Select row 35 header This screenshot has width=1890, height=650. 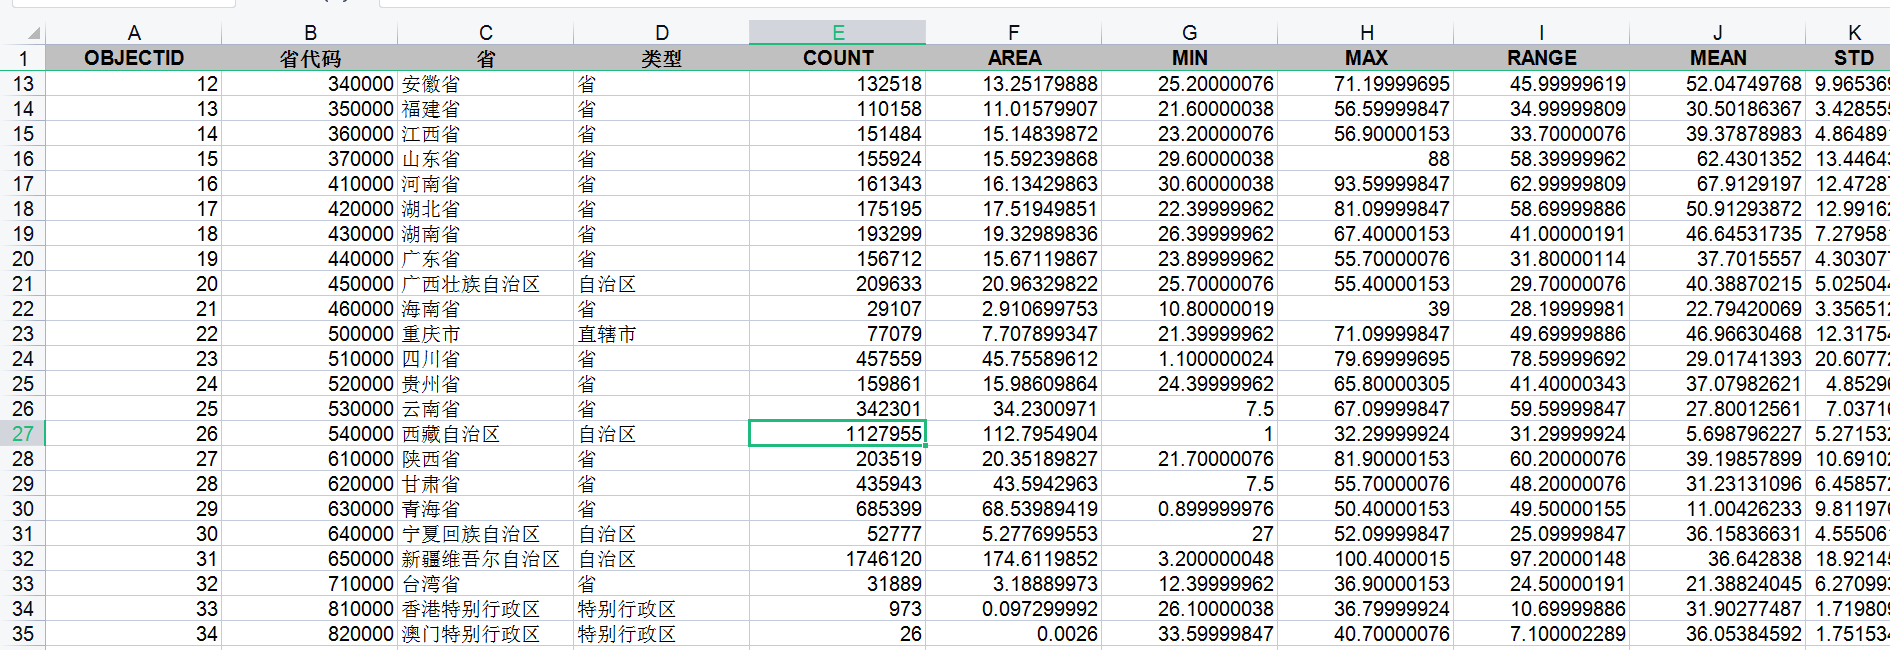click(x=23, y=634)
